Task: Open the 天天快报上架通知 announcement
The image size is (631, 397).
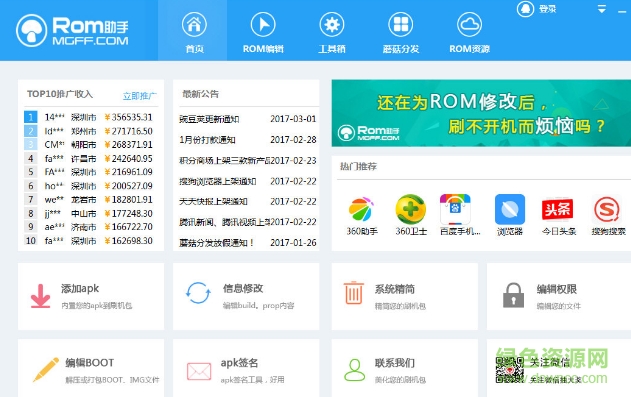Action: [x=213, y=202]
